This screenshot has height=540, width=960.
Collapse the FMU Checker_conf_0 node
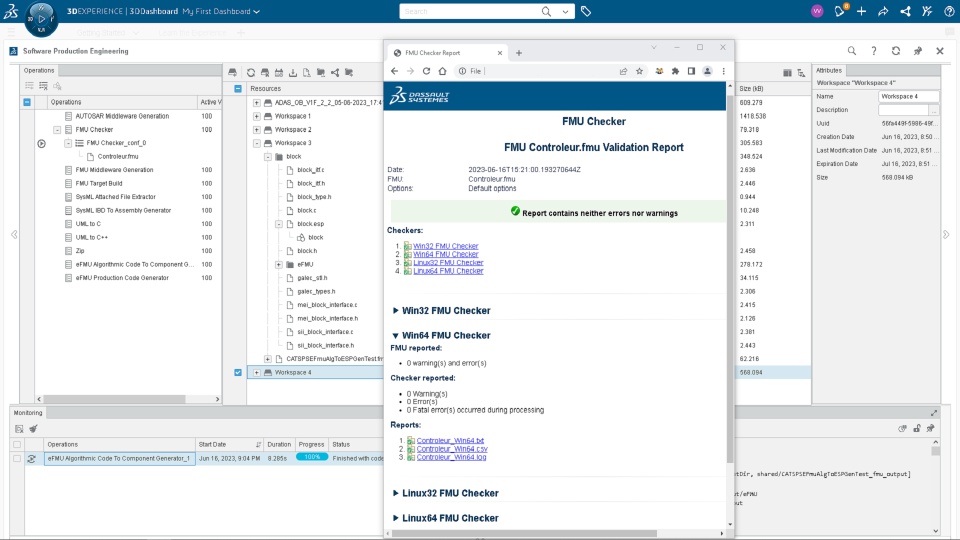pyautogui.click(x=68, y=143)
